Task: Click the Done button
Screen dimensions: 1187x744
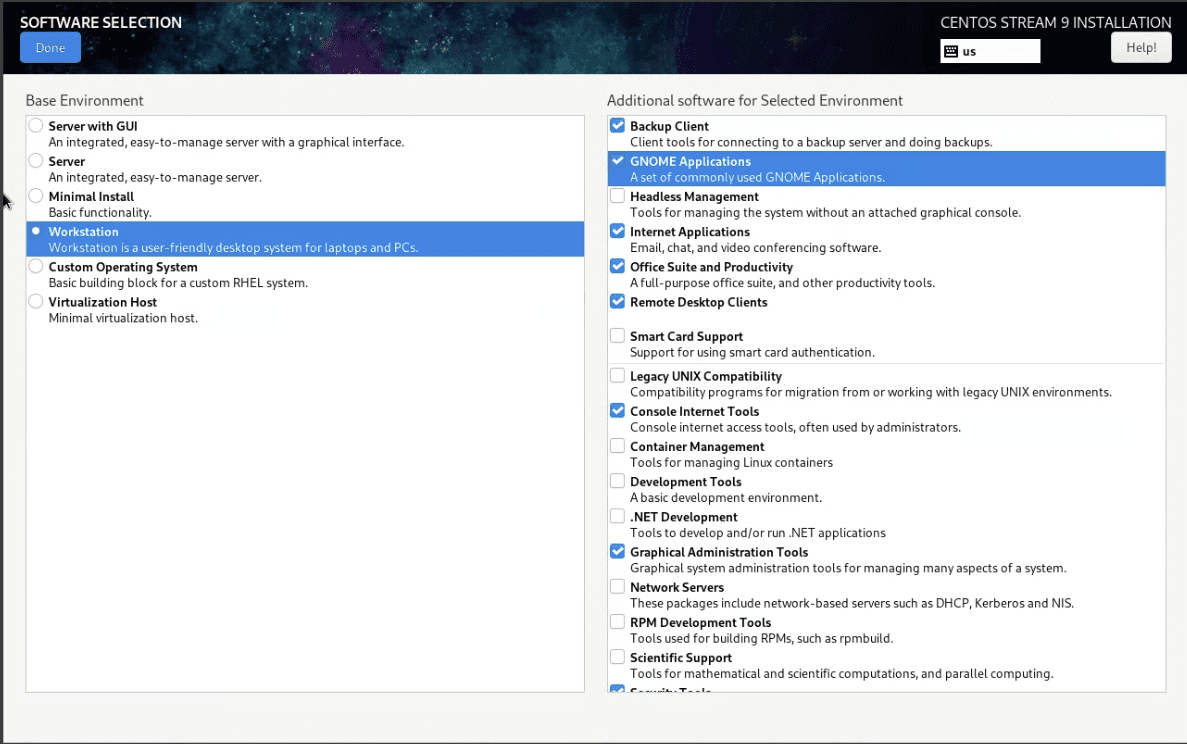Action: click(50, 48)
